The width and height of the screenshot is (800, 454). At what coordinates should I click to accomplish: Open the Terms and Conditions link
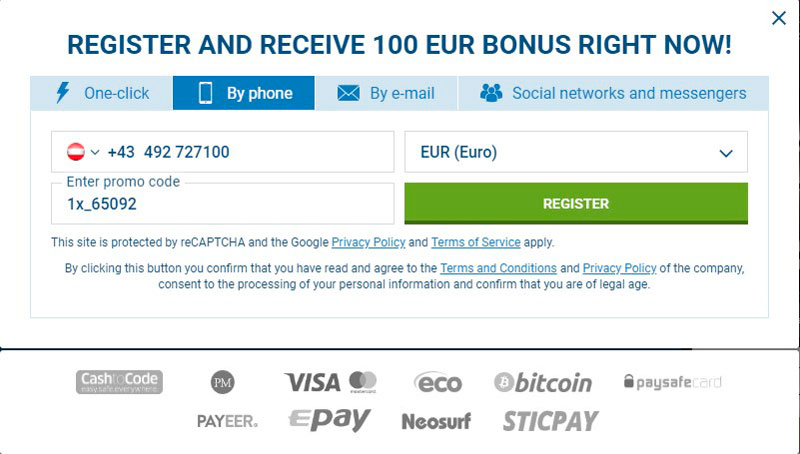tap(498, 268)
